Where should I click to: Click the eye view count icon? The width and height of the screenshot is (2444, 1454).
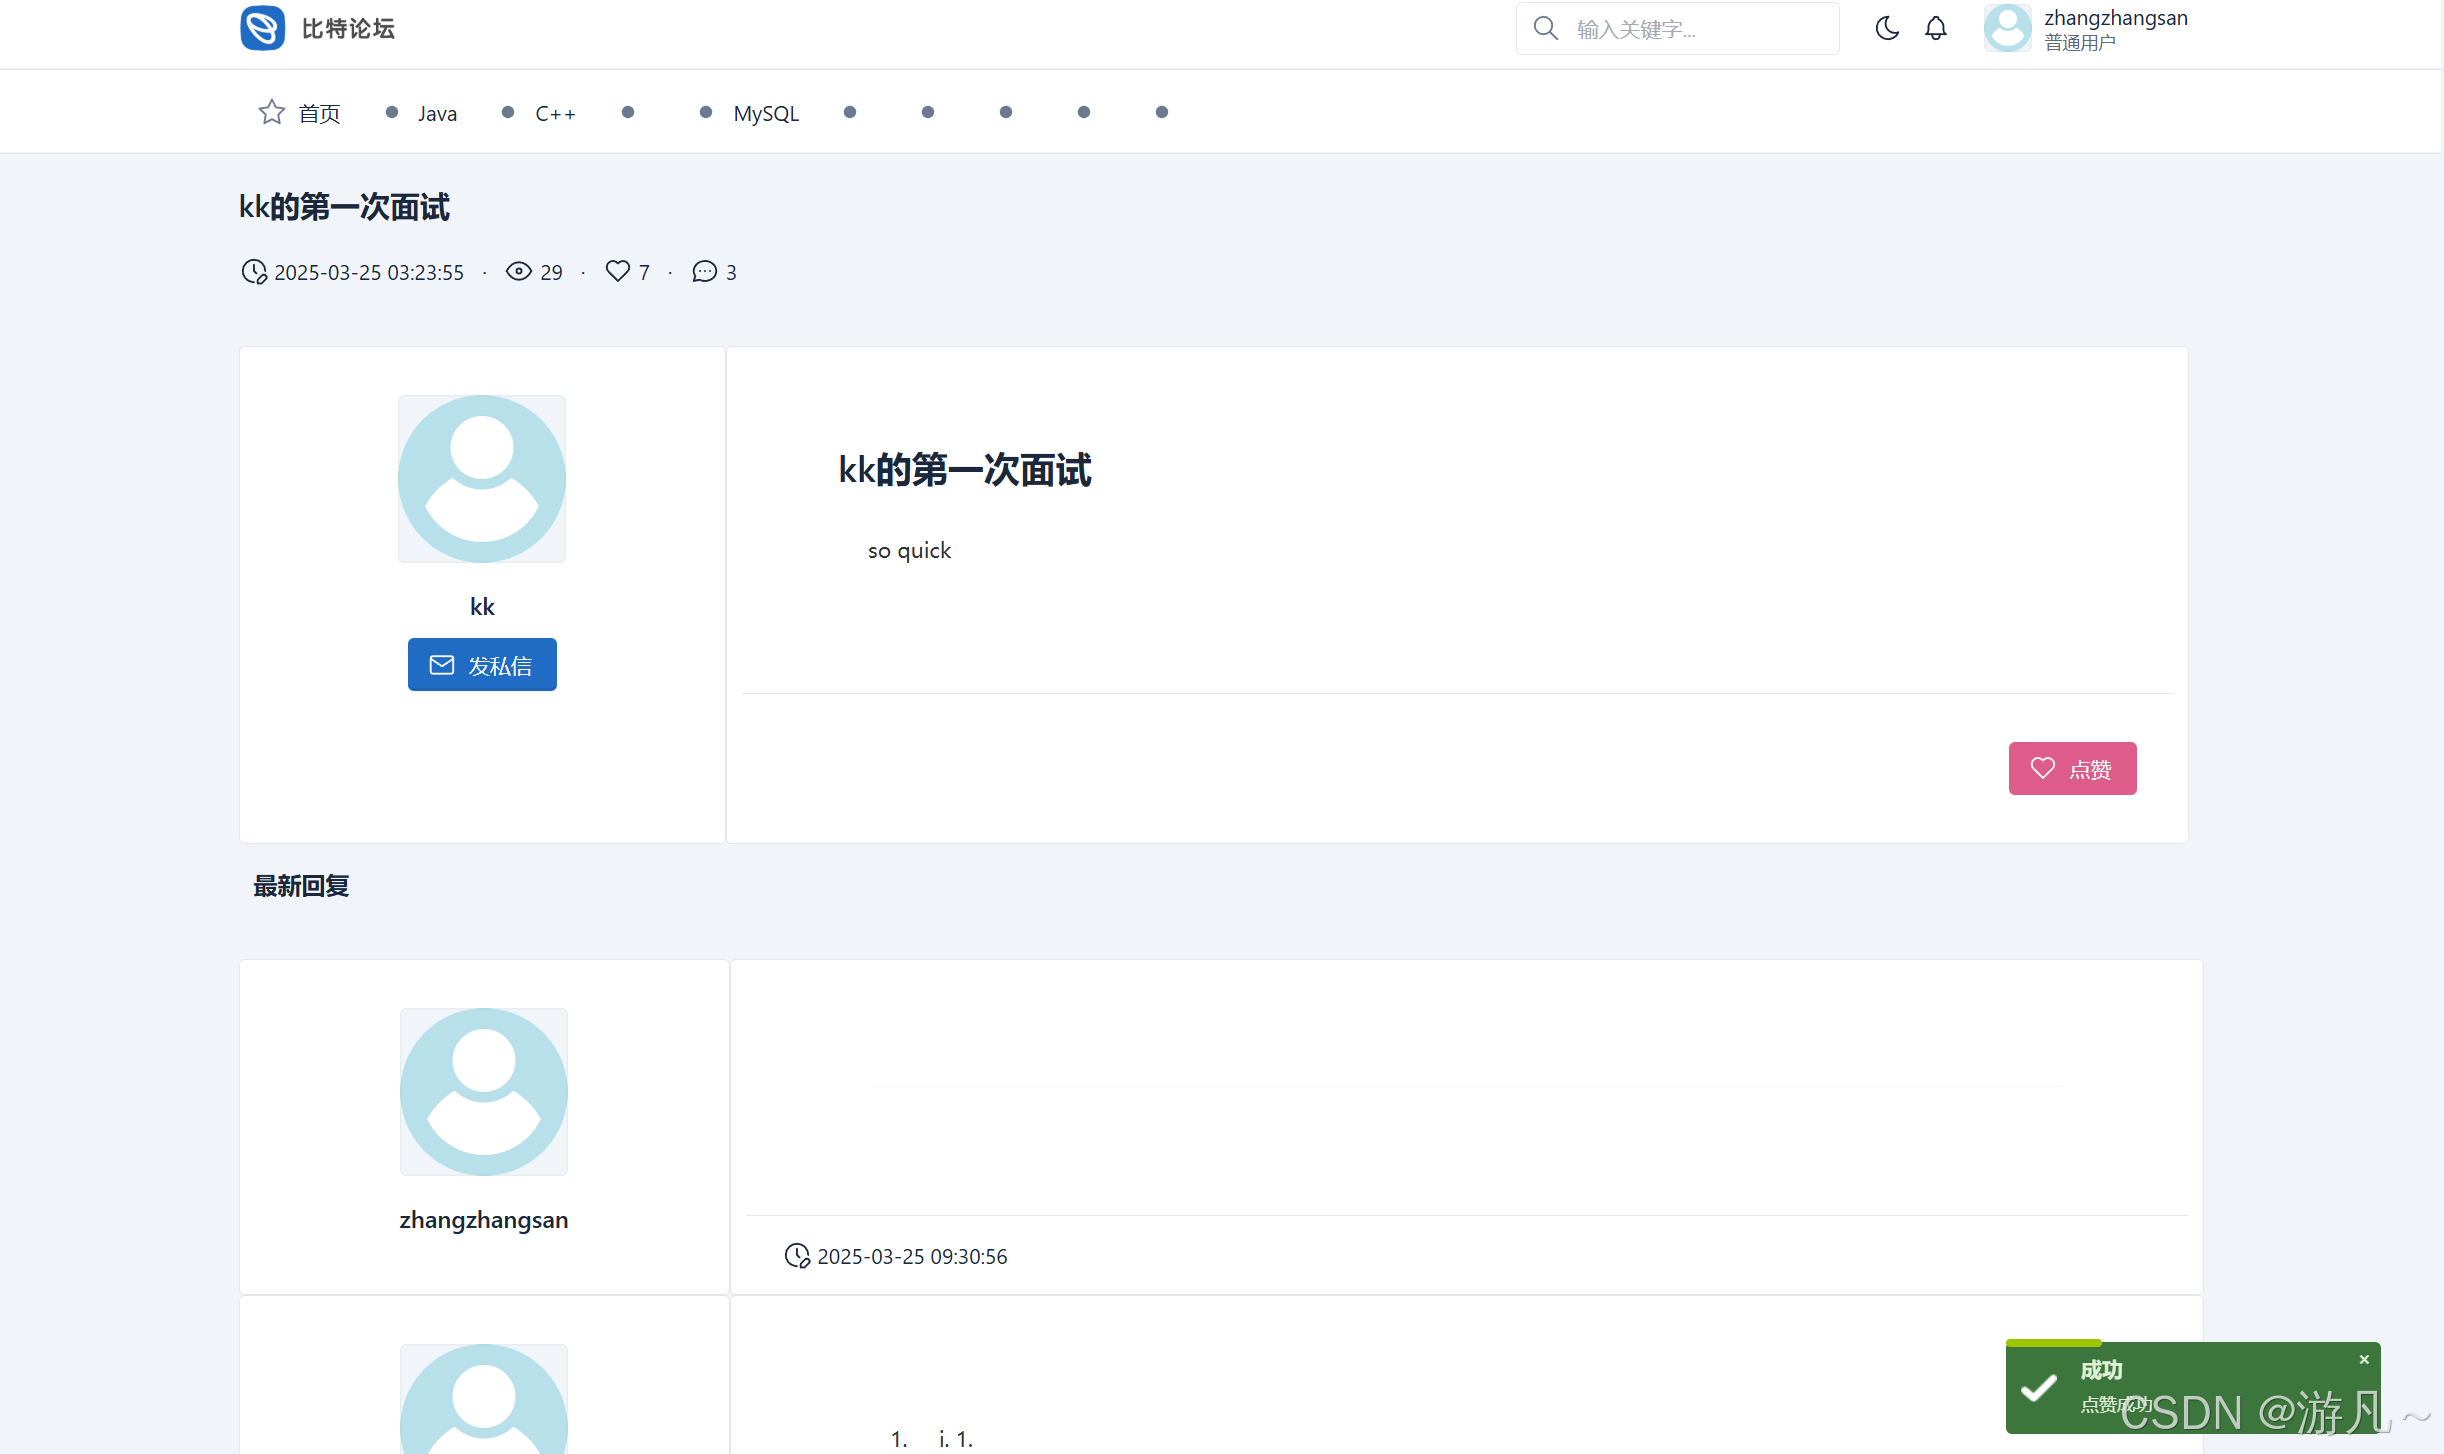point(518,271)
